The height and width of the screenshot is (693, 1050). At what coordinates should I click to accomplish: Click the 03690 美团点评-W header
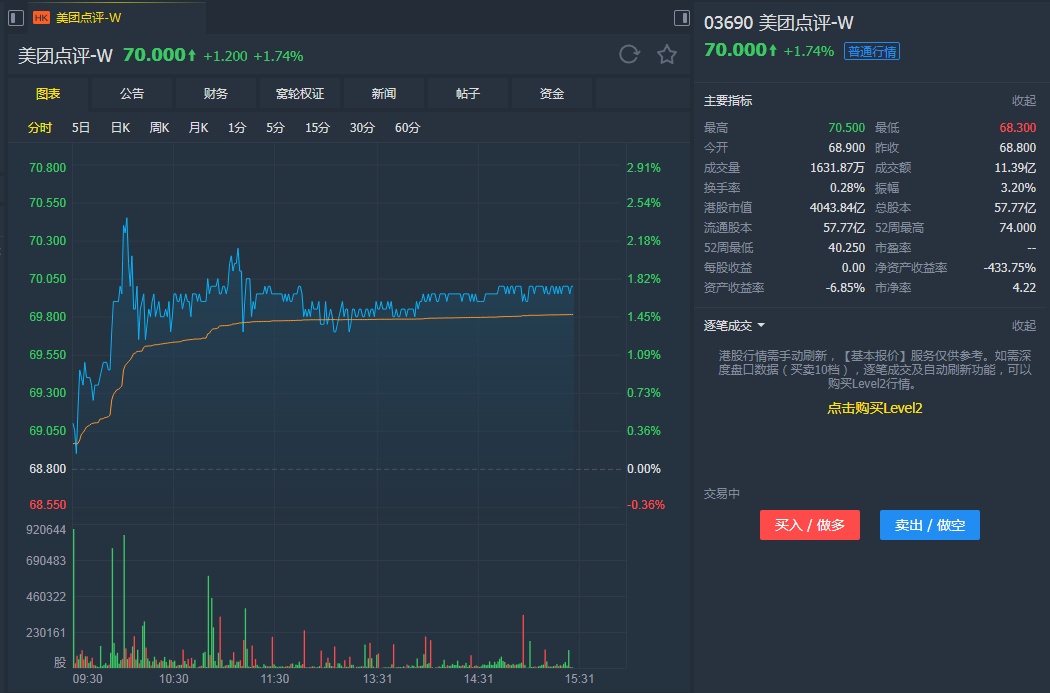(x=778, y=23)
